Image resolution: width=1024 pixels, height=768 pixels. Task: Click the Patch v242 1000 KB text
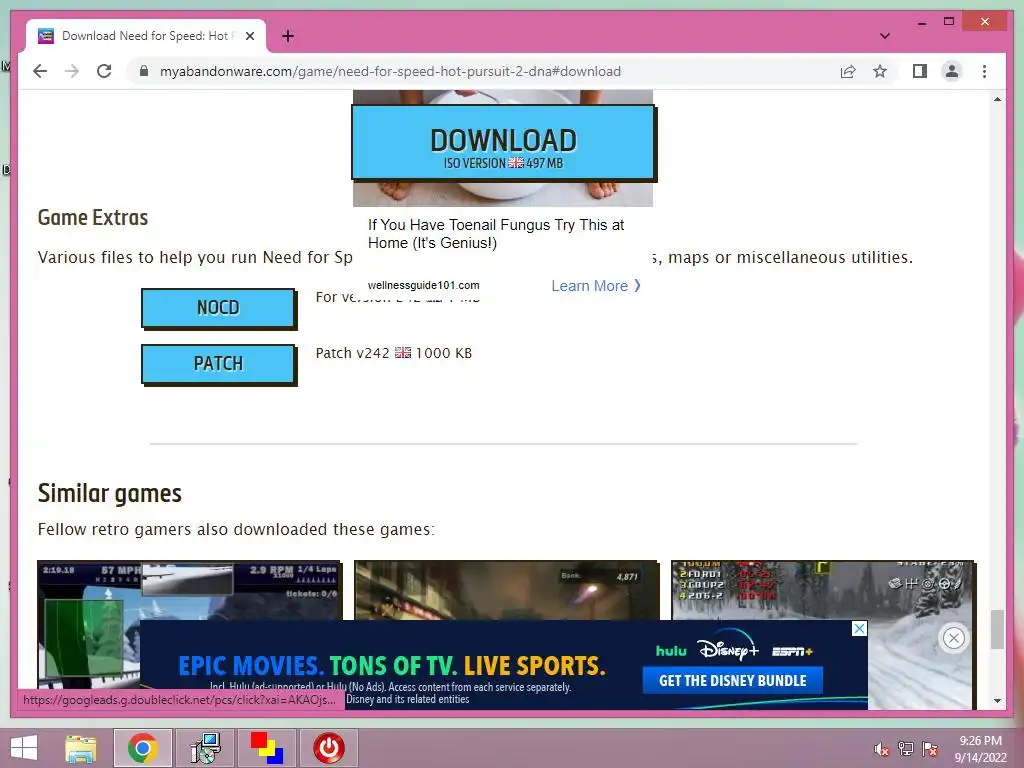(394, 353)
